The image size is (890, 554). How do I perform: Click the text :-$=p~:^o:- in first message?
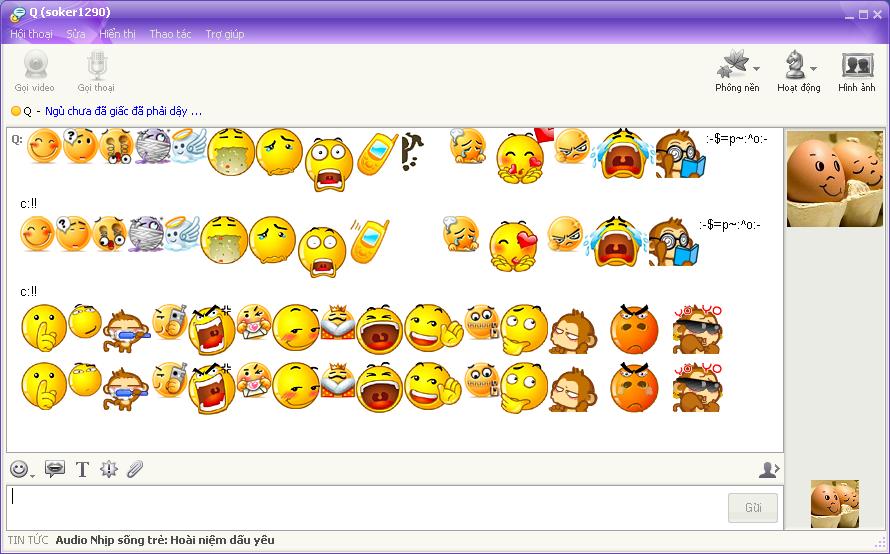(x=737, y=138)
